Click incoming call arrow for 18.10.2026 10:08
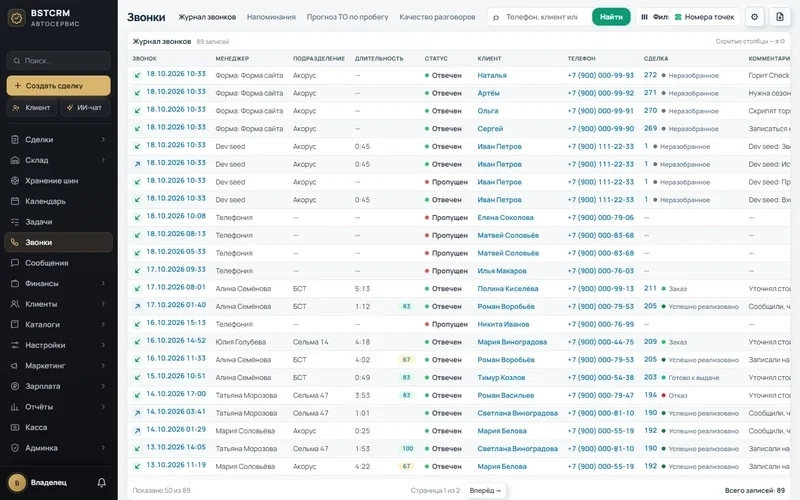This screenshot has height=500, width=800. tap(137, 218)
